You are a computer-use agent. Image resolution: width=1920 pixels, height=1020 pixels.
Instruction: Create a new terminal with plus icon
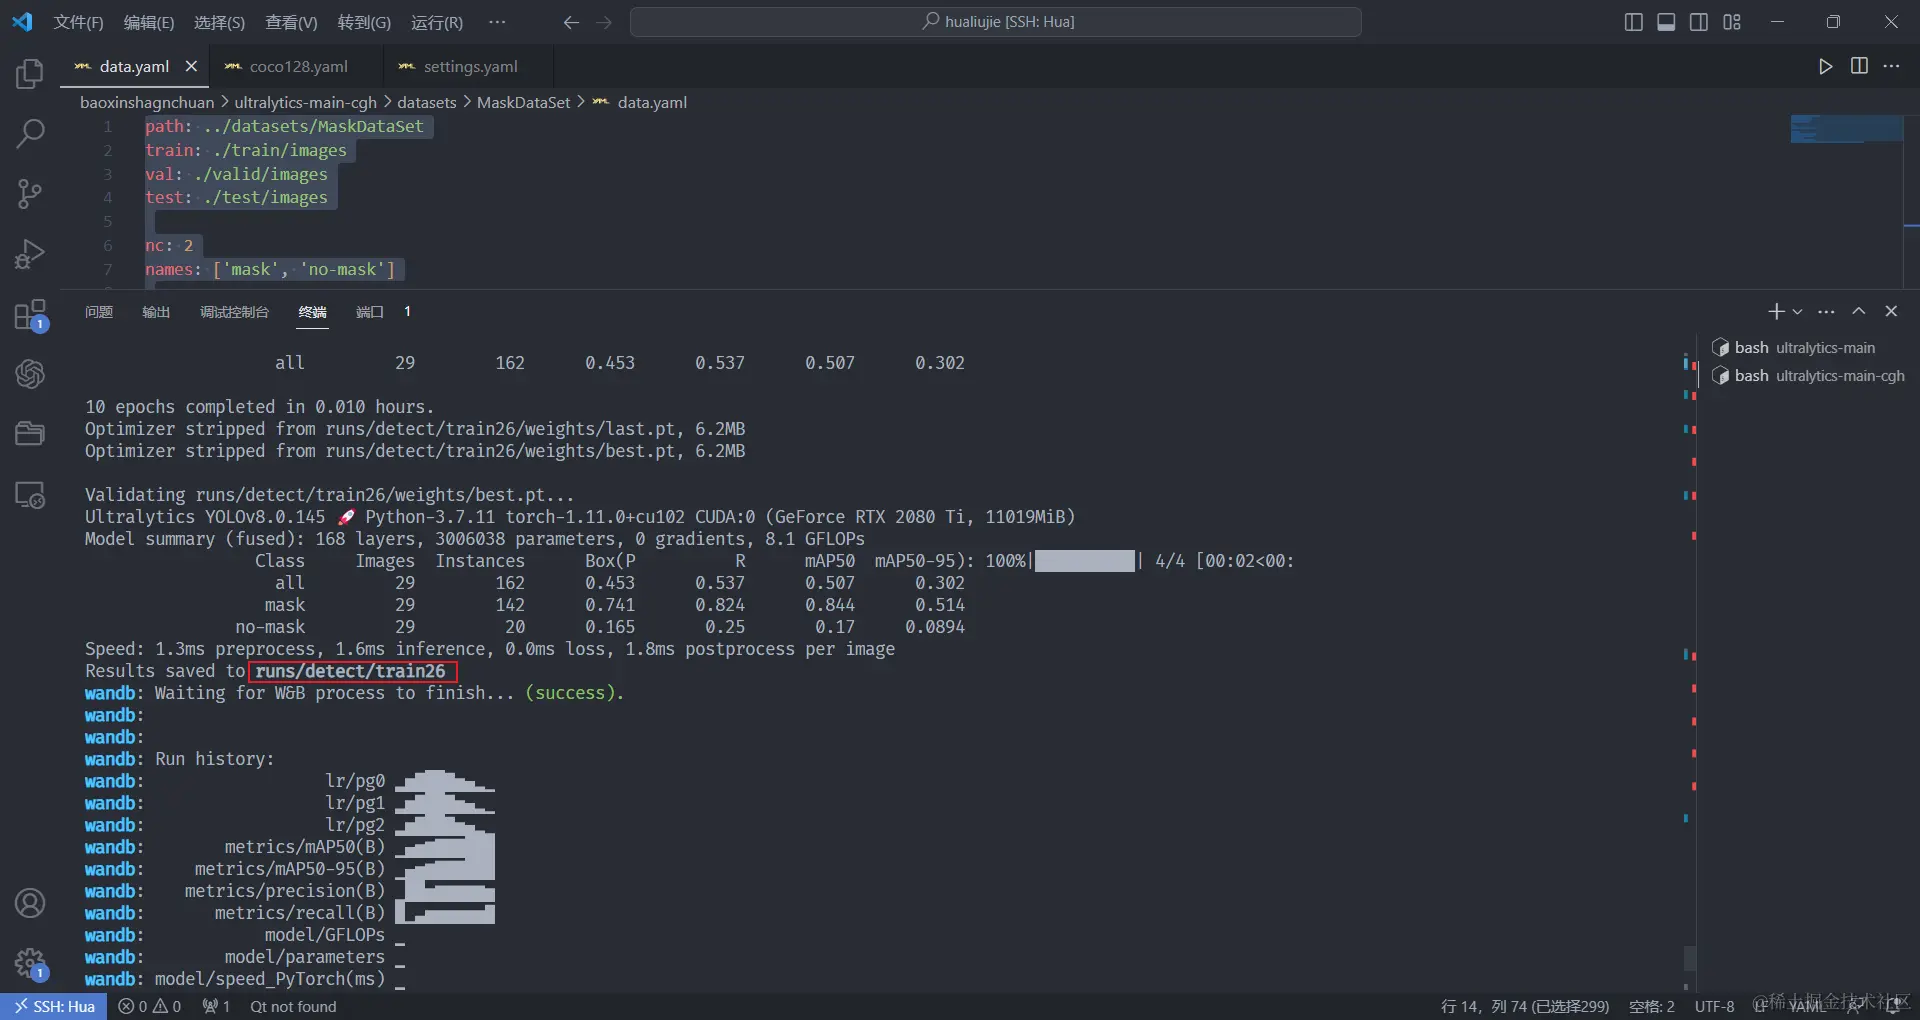1776,312
